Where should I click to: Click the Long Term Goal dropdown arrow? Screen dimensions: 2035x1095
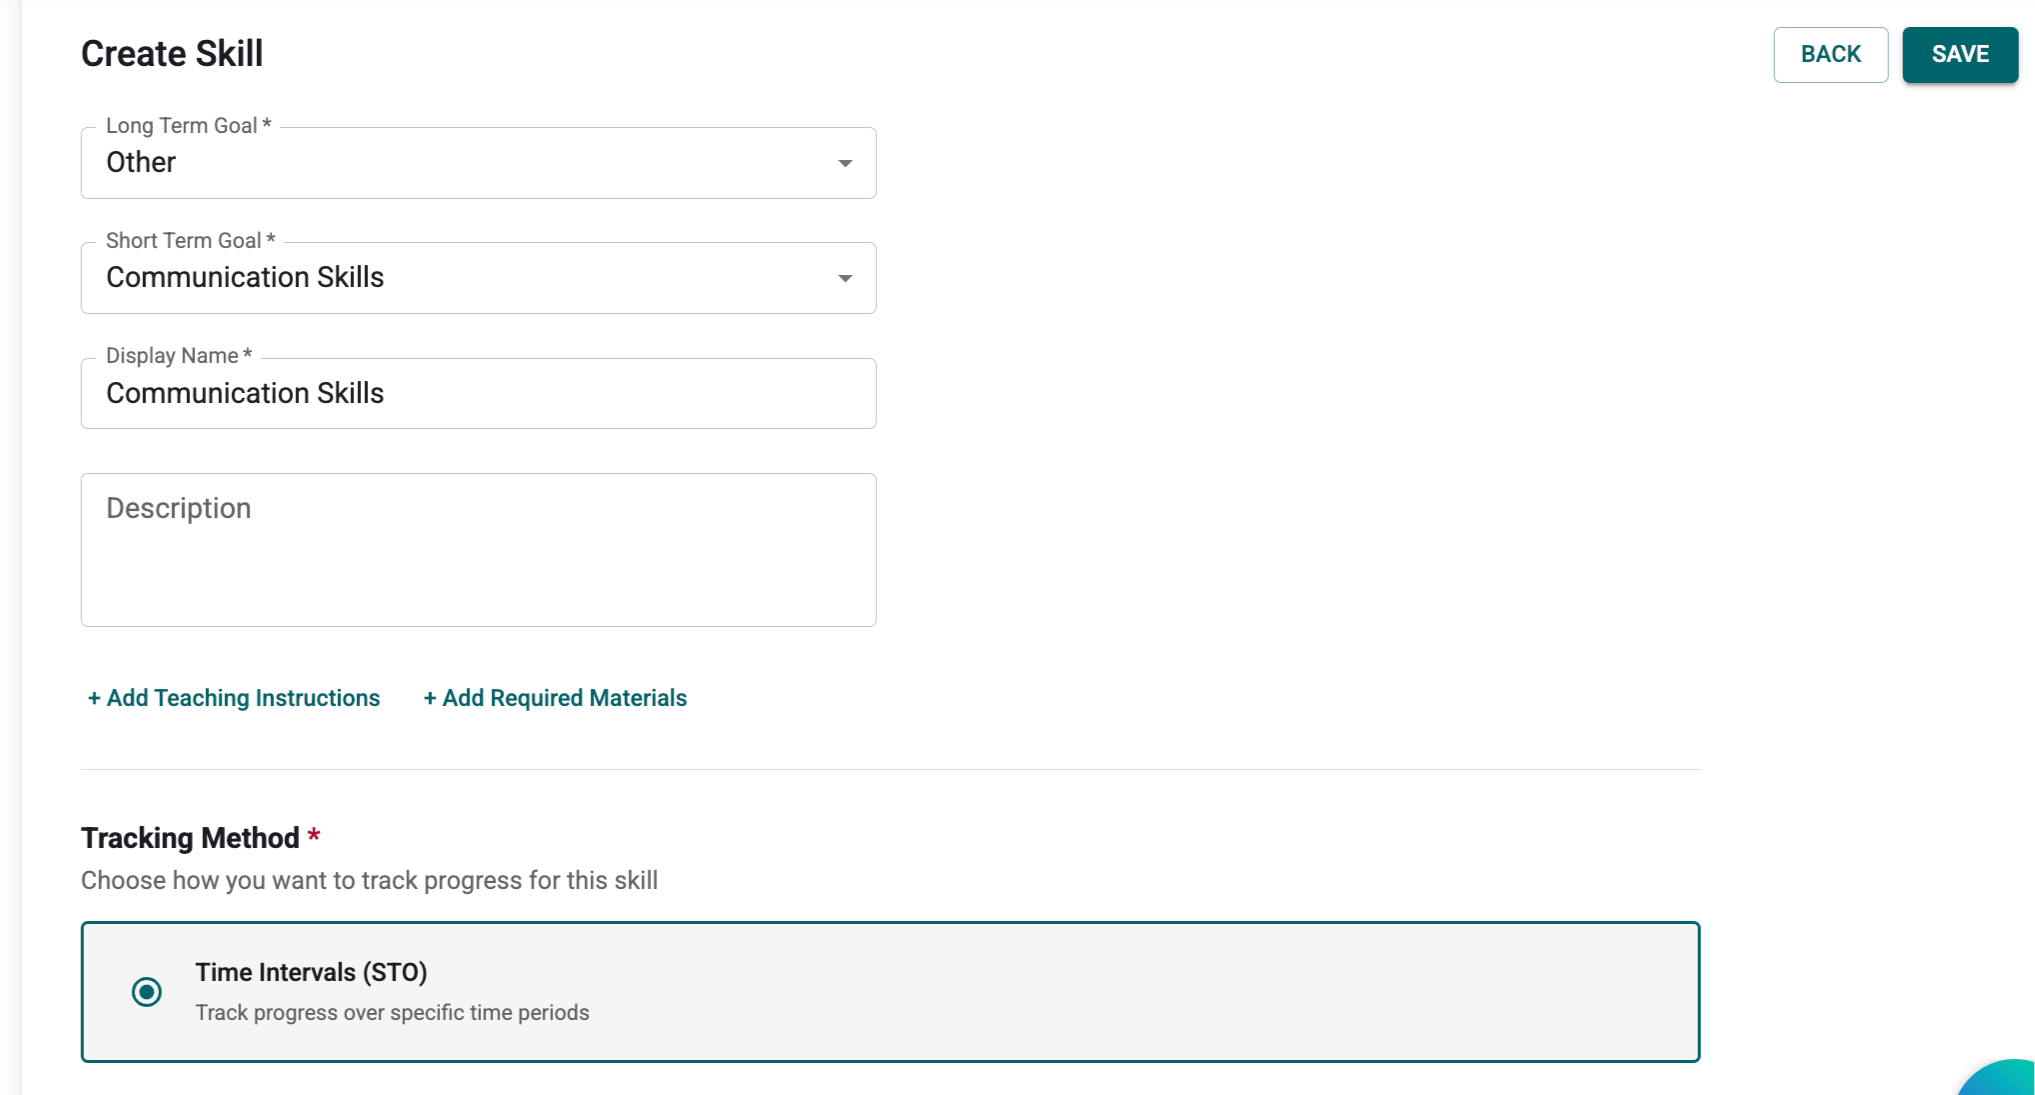pos(845,163)
